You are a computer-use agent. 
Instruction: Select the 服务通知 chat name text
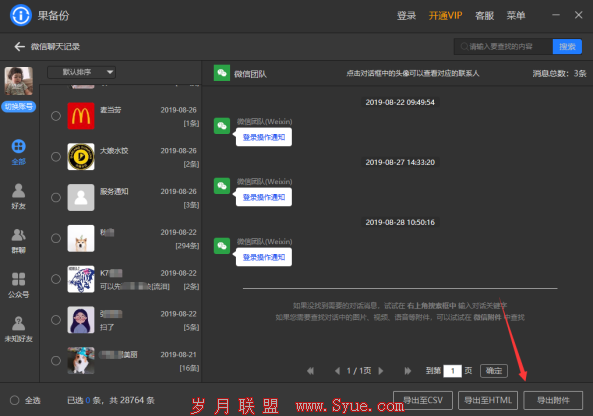114,191
